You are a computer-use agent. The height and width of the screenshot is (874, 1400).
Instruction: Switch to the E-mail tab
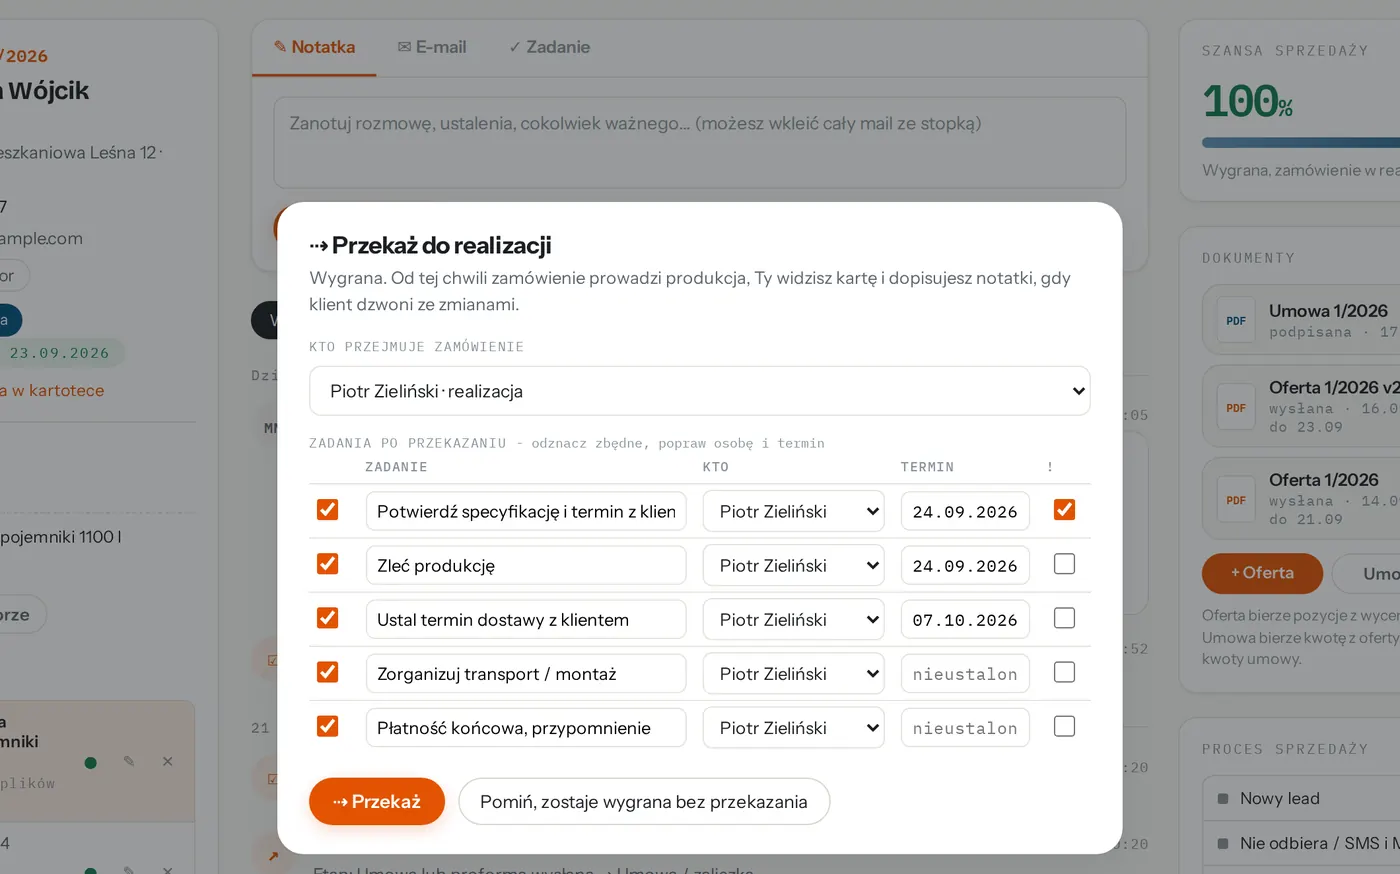432,47
